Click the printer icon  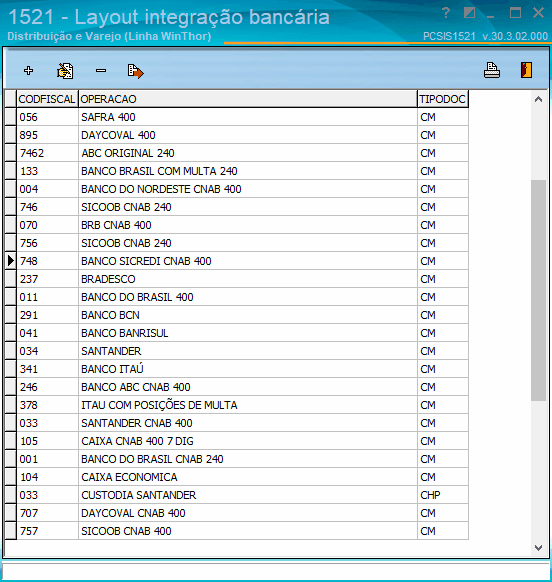[492, 70]
